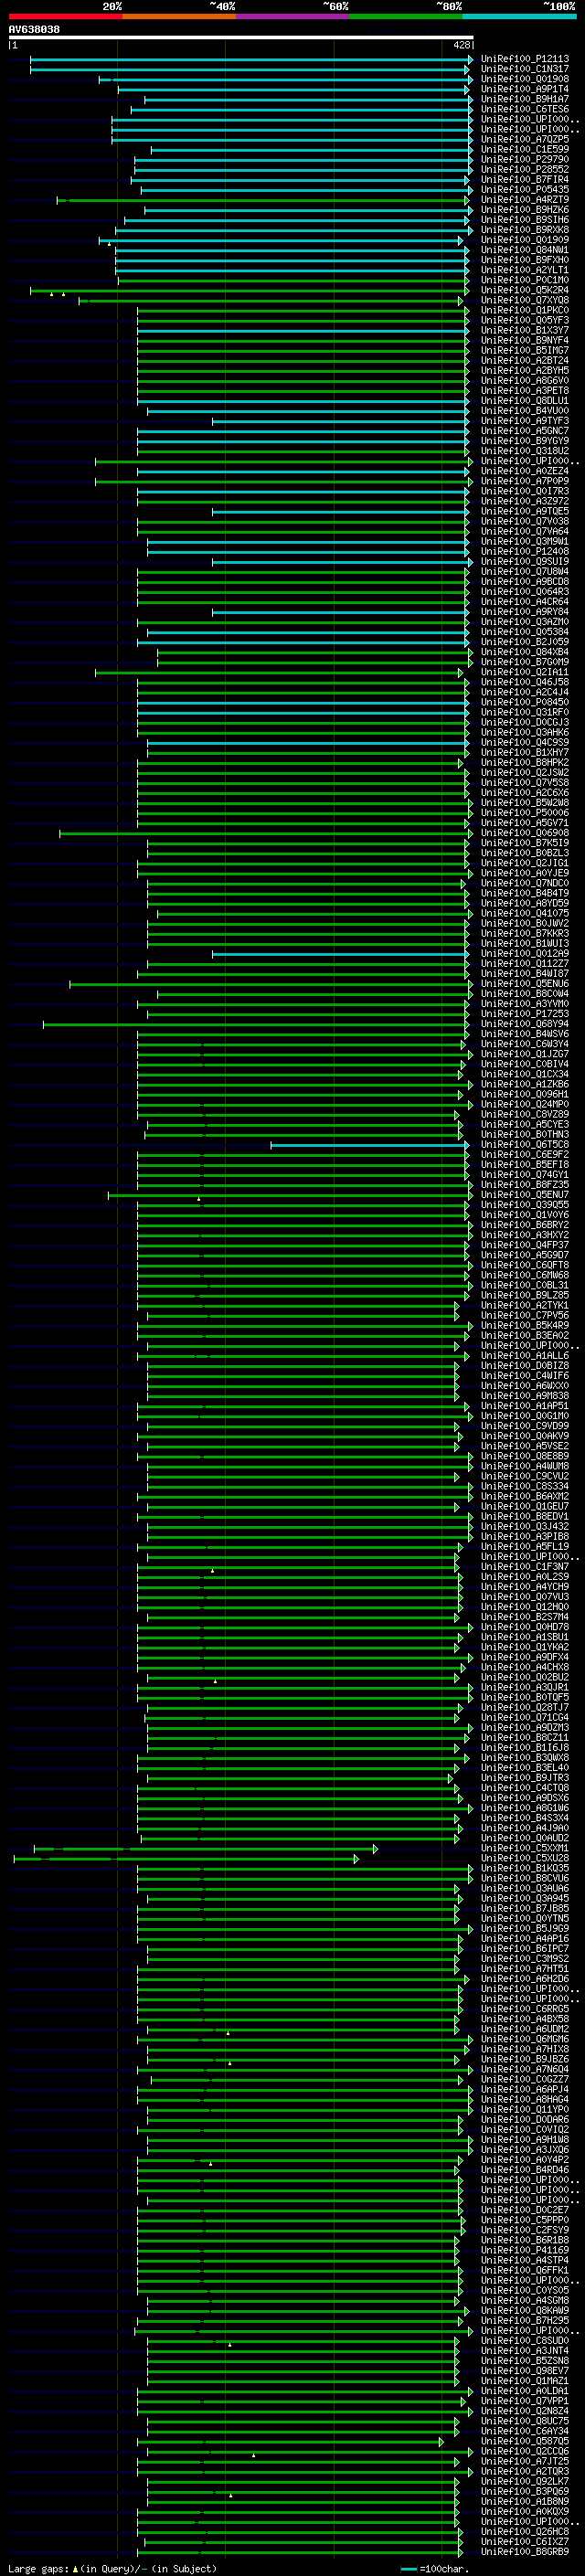Screen dimensions: 585x2576
Task: Select hit label UniRef100_A2BT24
Action: (x=525, y=360)
